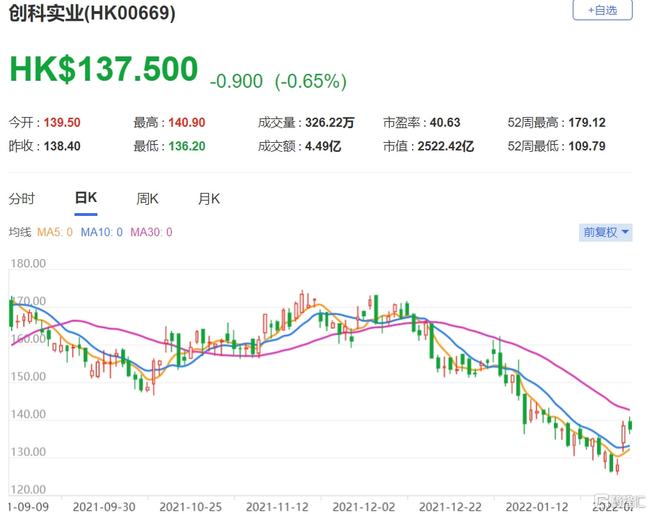
Task: Click the 140.00 y-axis label
Action: click(x=28, y=415)
